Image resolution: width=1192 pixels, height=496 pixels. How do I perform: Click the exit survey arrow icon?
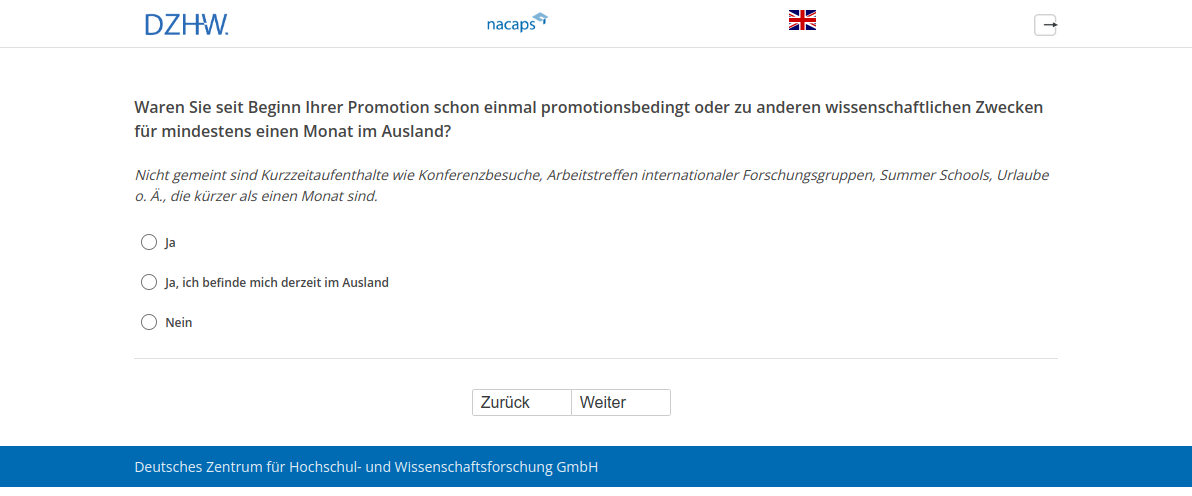(1045, 25)
